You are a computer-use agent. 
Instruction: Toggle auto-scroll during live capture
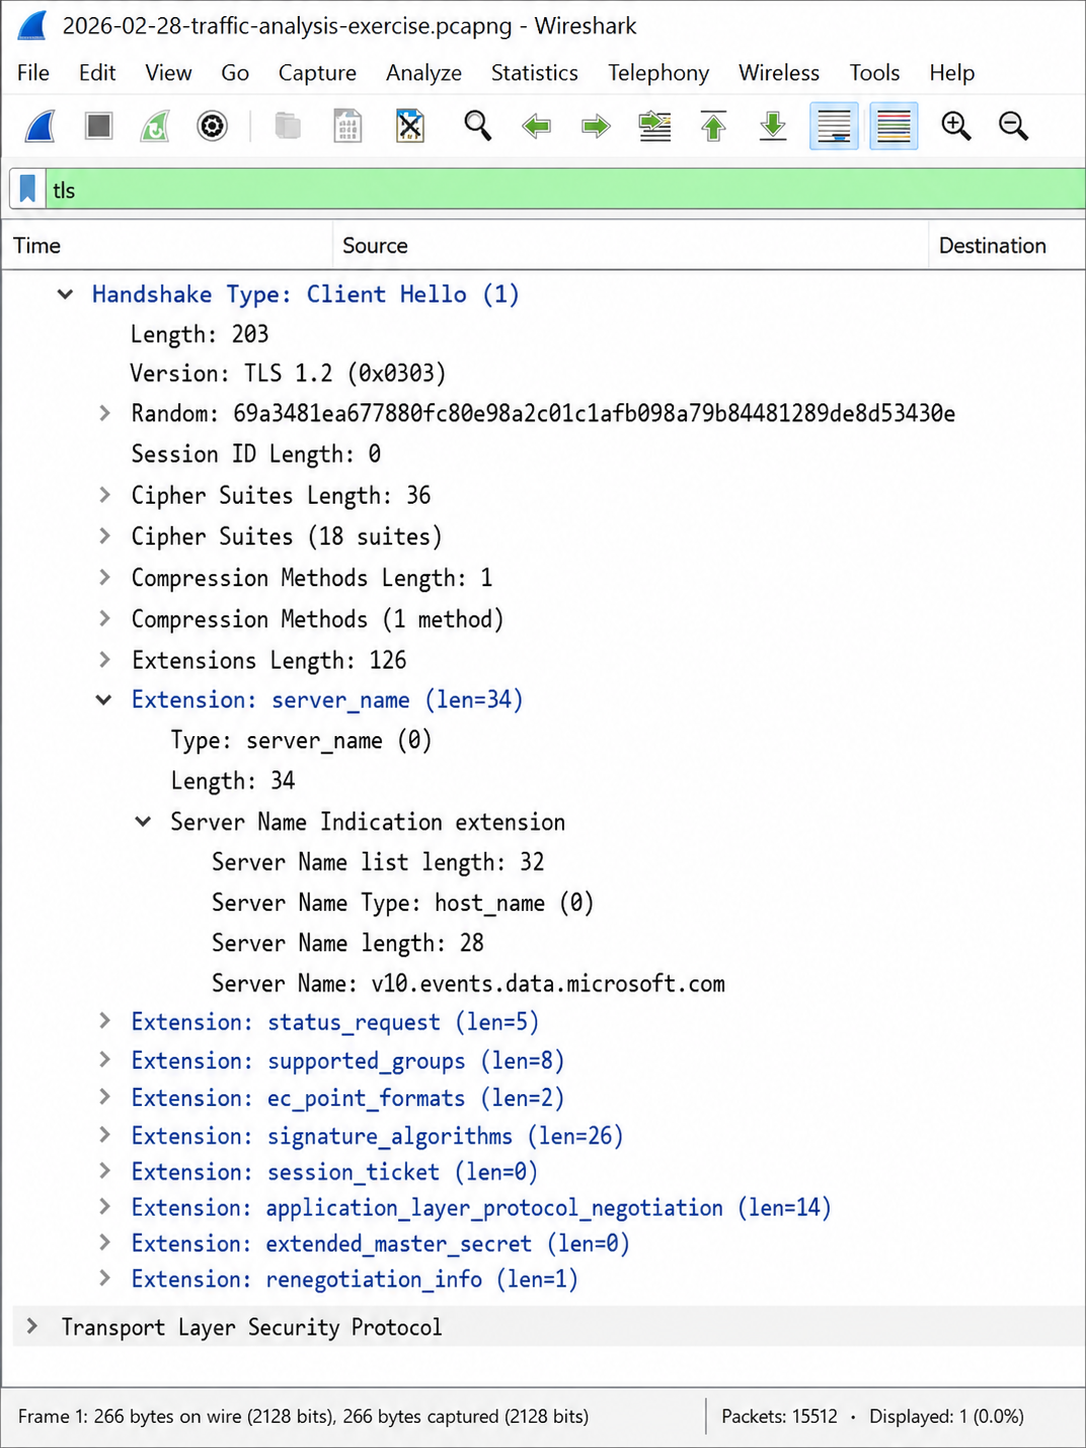point(834,127)
